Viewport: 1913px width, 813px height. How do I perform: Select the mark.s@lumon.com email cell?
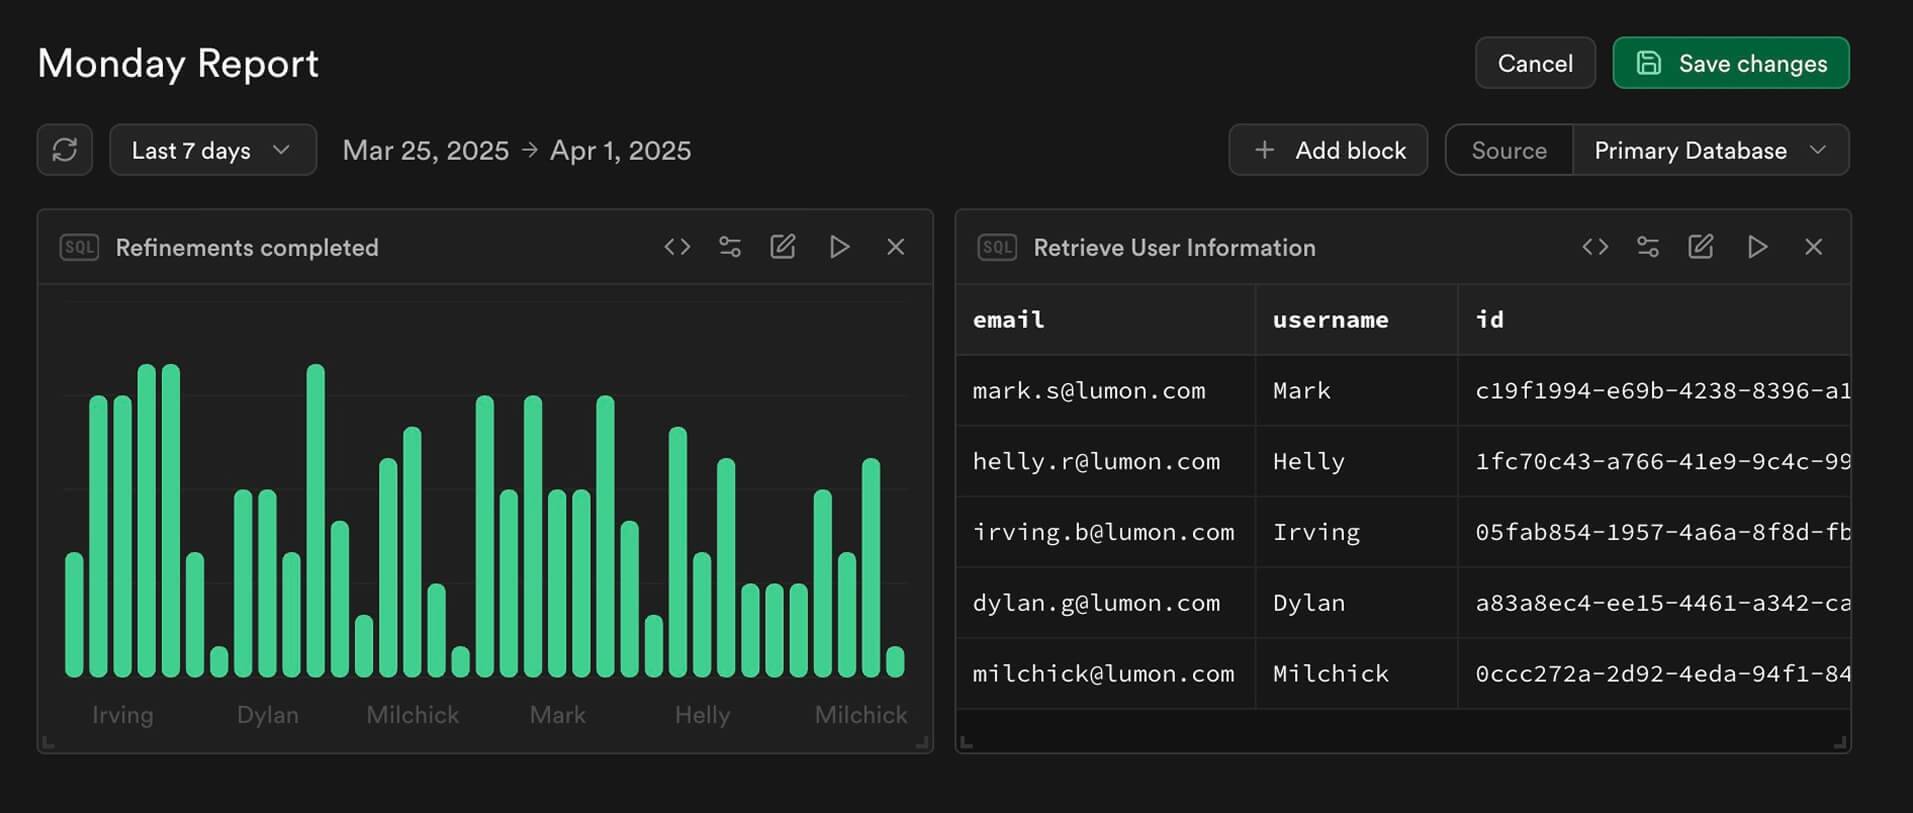[x=1105, y=391]
